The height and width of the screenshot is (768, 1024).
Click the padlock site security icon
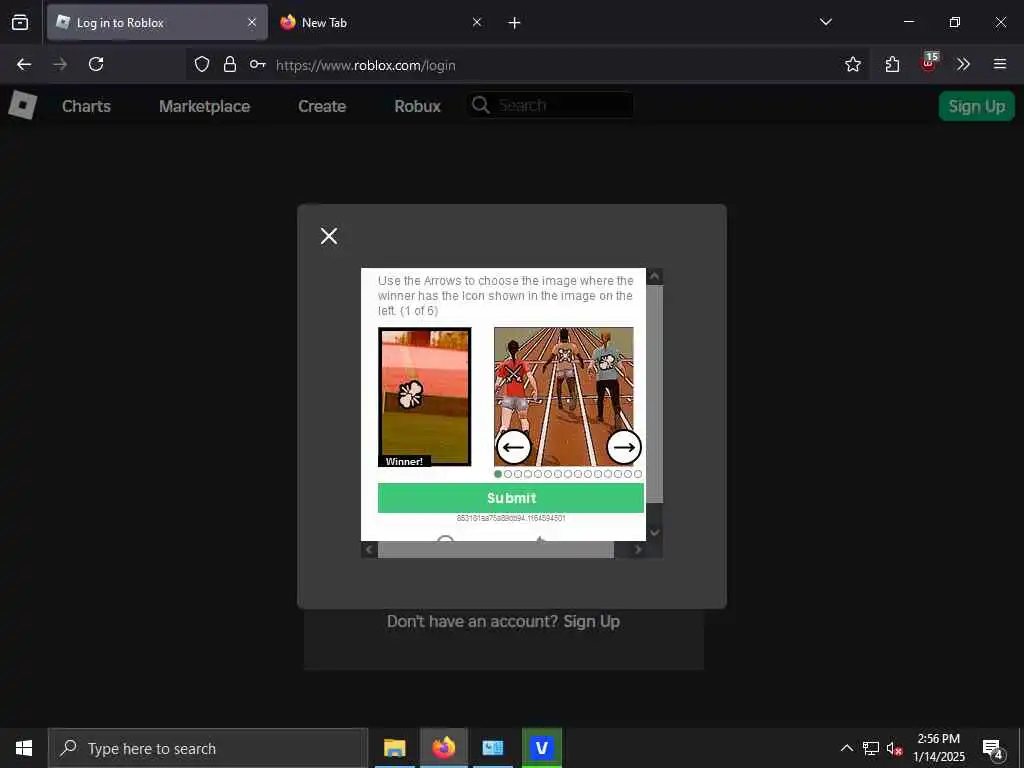(229, 64)
